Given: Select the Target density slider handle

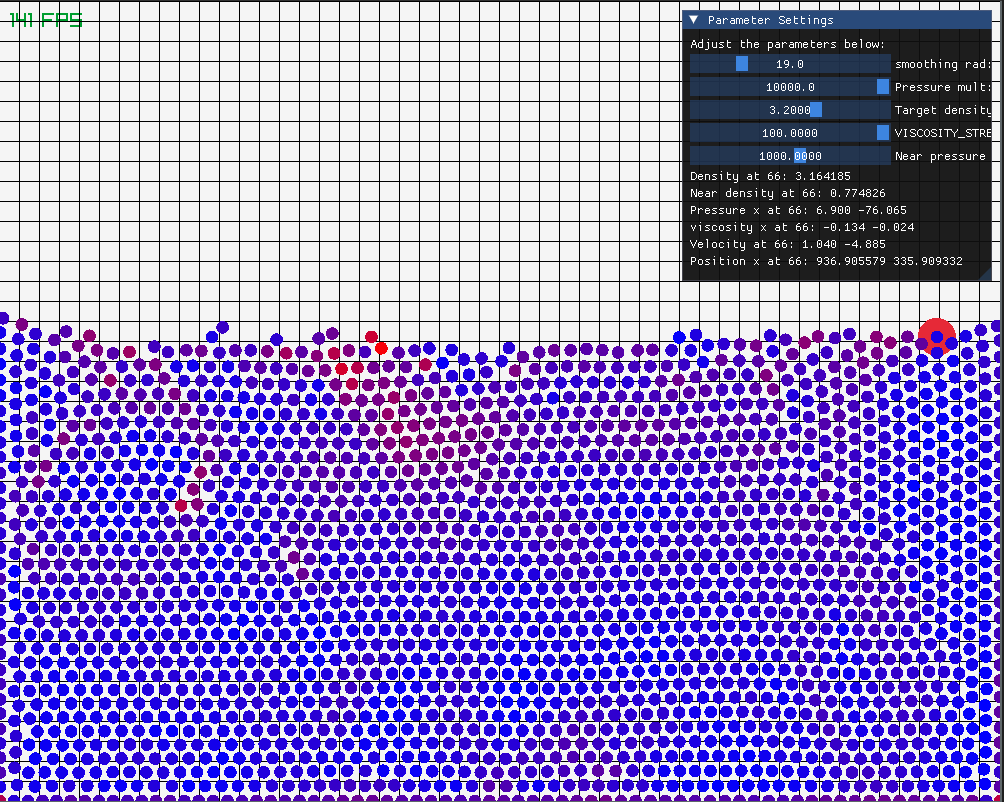Looking at the screenshot, I should (816, 110).
